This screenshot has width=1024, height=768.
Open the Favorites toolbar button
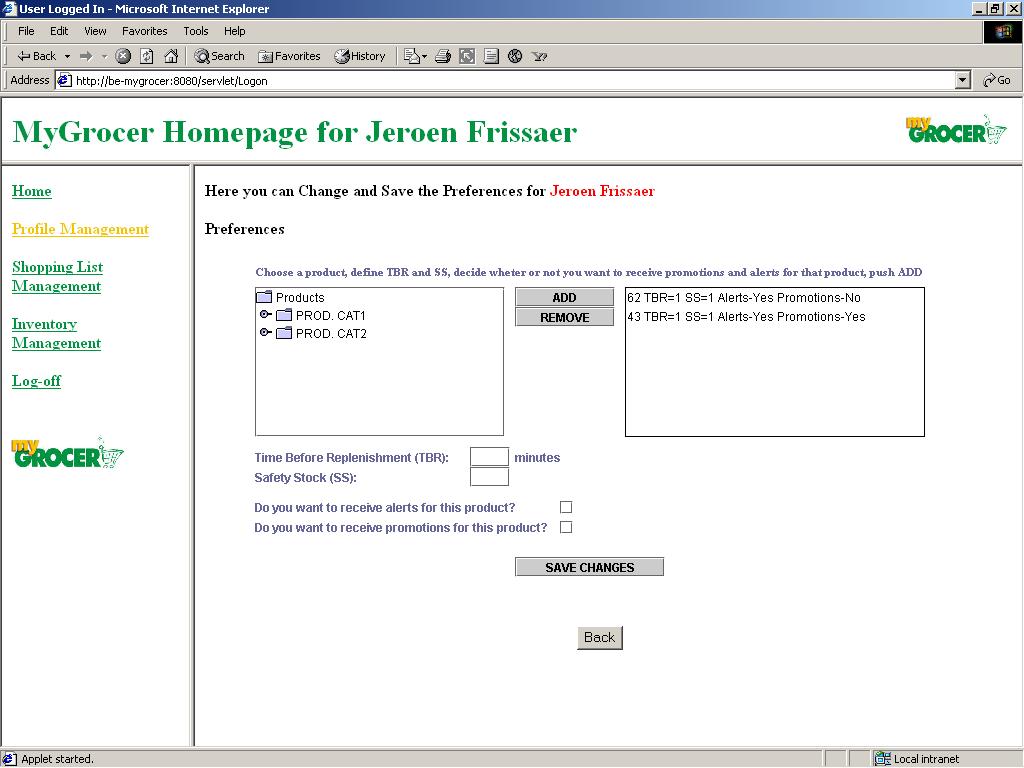coord(289,56)
